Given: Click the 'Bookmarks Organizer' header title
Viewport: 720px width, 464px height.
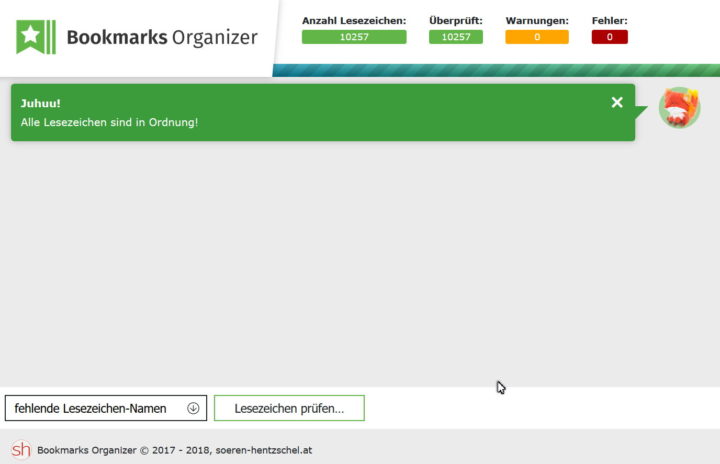Looking at the screenshot, I should click(161, 38).
